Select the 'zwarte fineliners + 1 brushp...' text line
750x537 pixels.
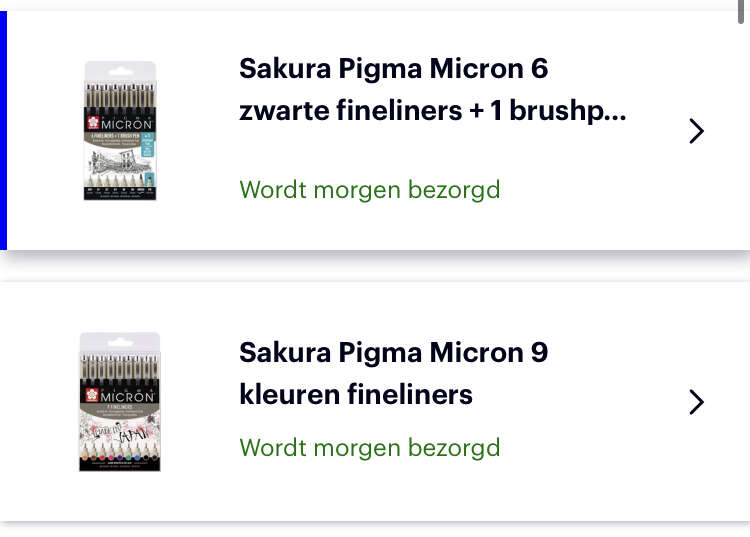(432, 110)
